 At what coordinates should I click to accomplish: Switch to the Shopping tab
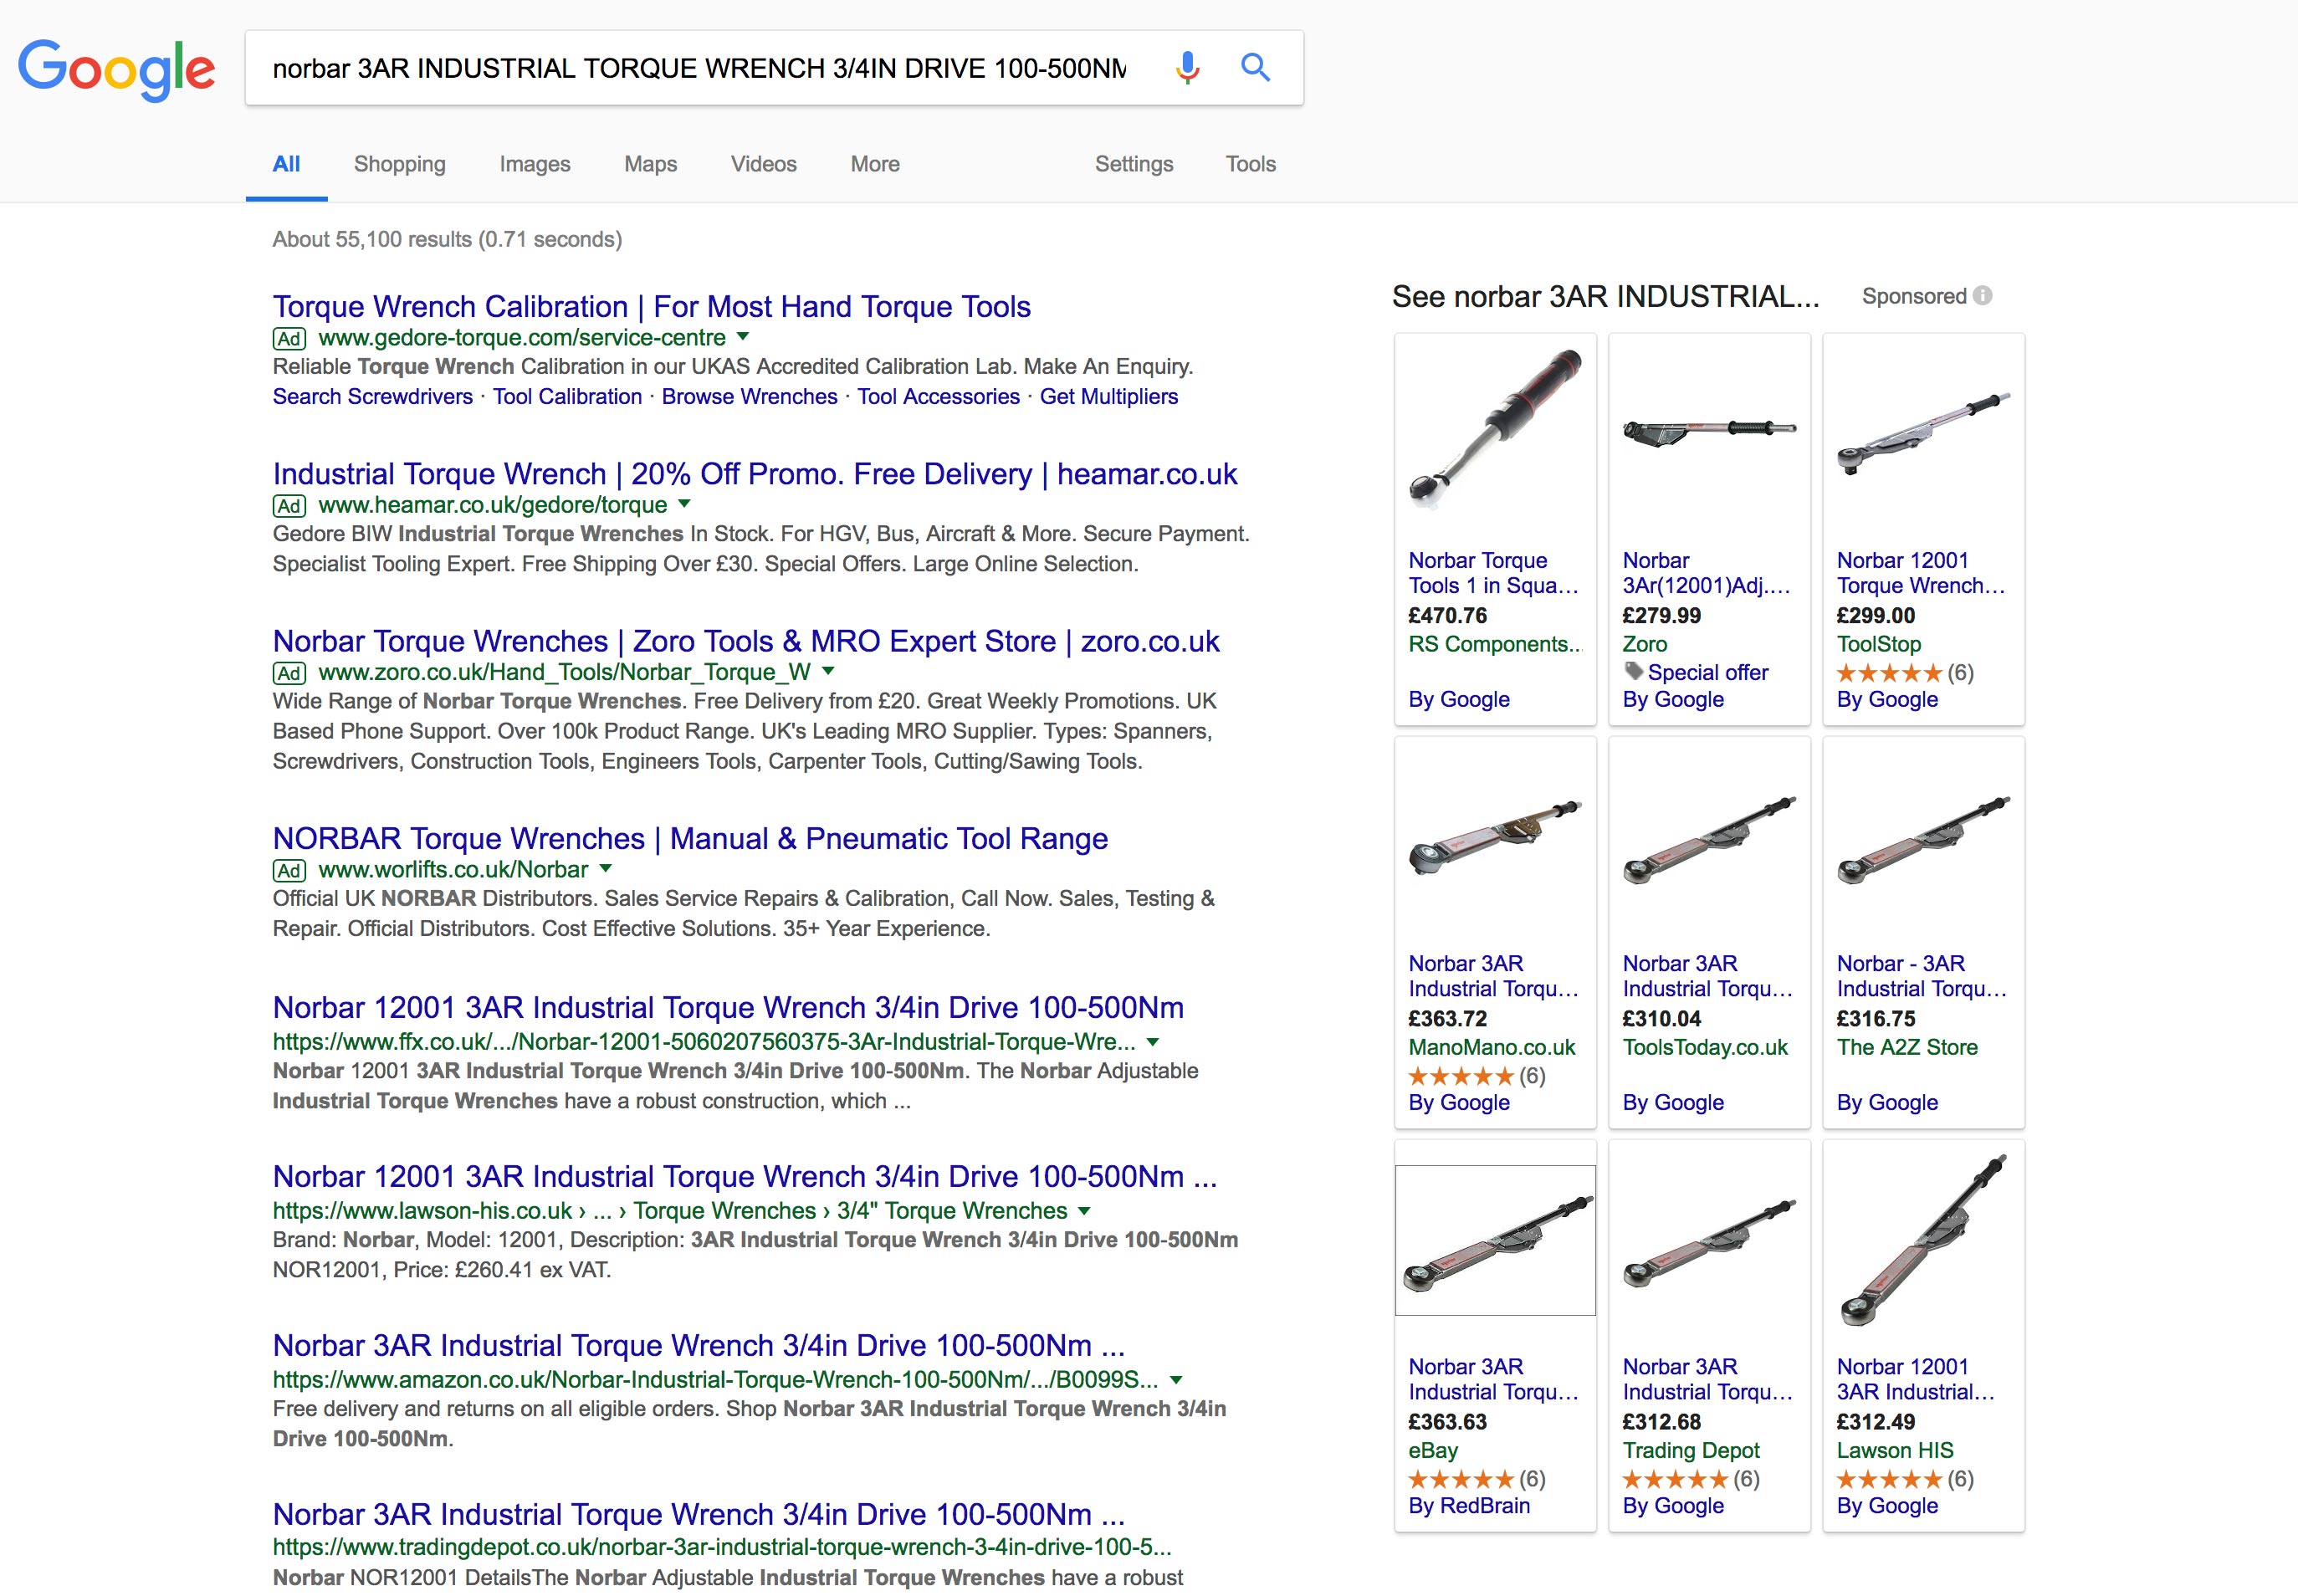point(400,164)
